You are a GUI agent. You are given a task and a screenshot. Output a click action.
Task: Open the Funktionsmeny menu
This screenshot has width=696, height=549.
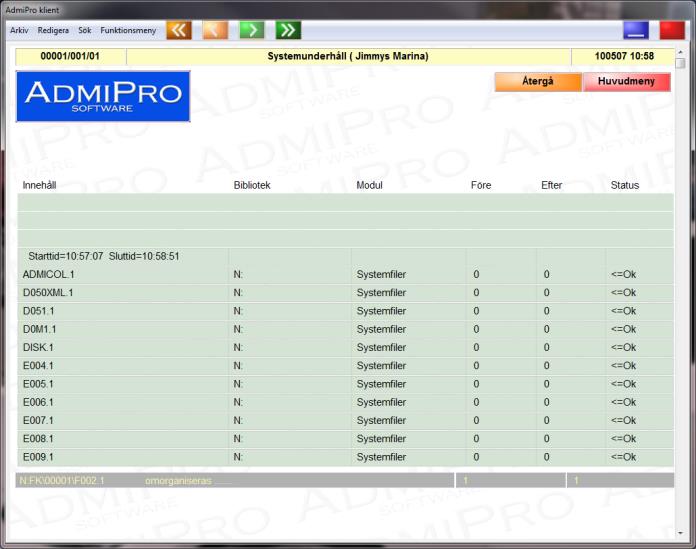(x=128, y=30)
